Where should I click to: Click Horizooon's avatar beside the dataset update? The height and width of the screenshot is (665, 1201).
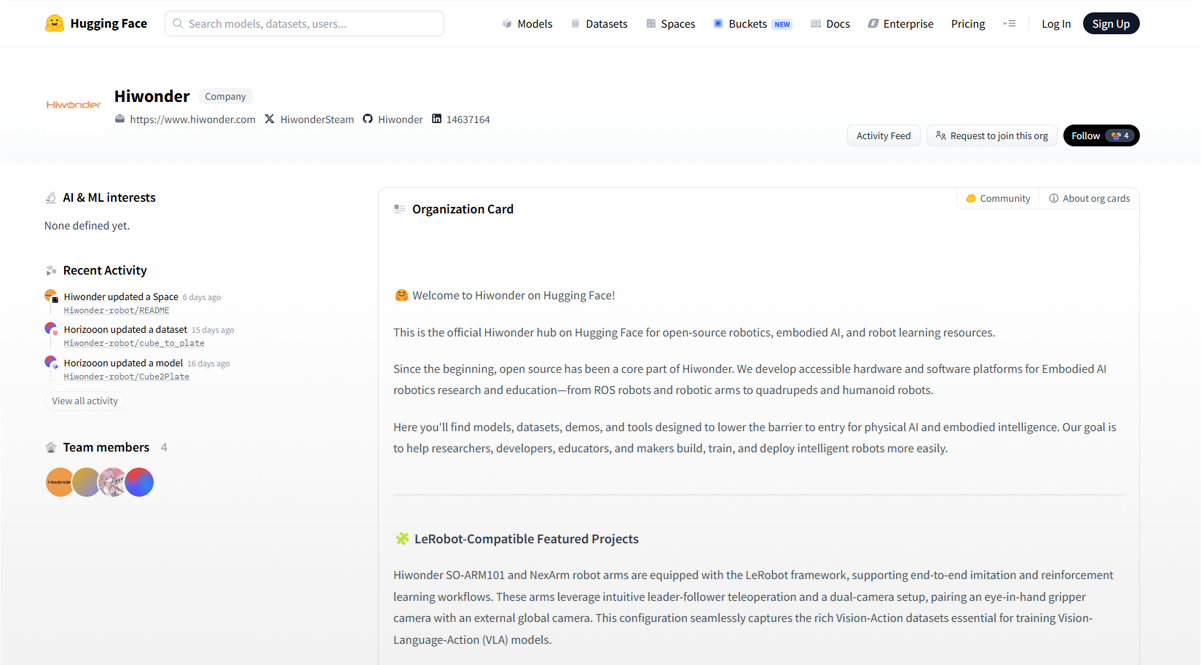pyautogui.click(x=51, y=329)
